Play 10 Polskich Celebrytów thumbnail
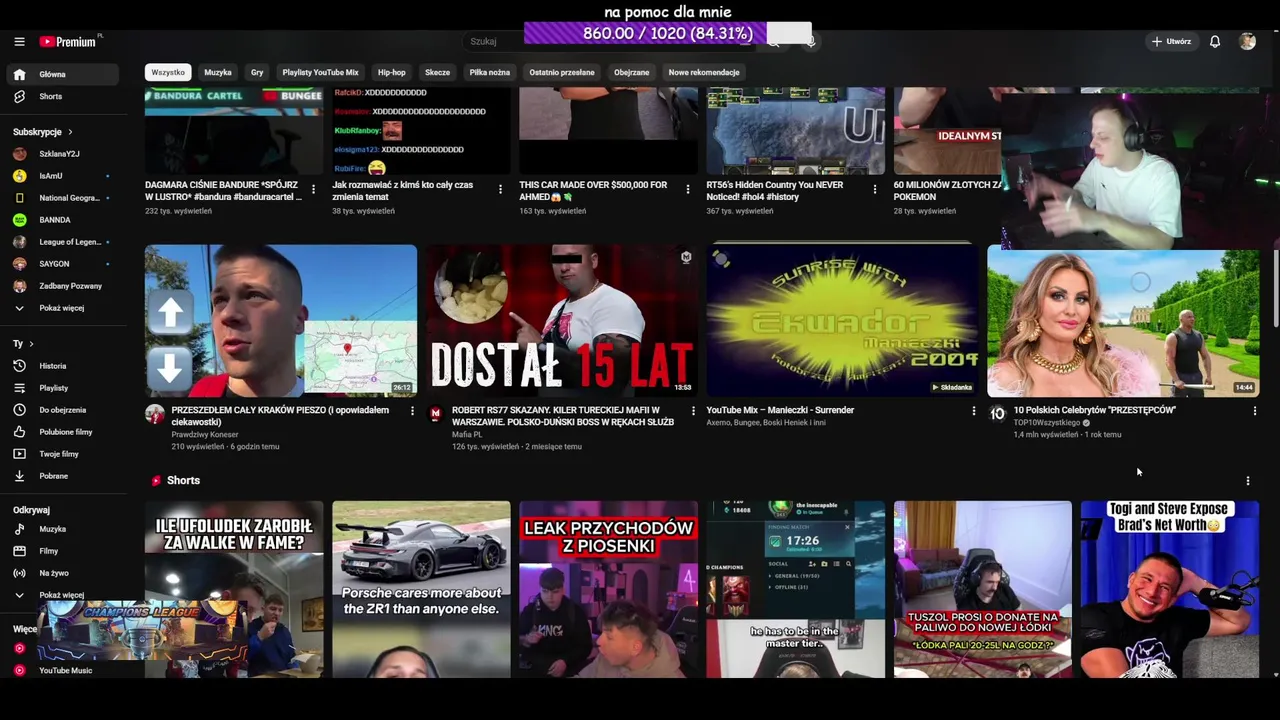This screenshot has width=1280, height=720. (1124, 323)
